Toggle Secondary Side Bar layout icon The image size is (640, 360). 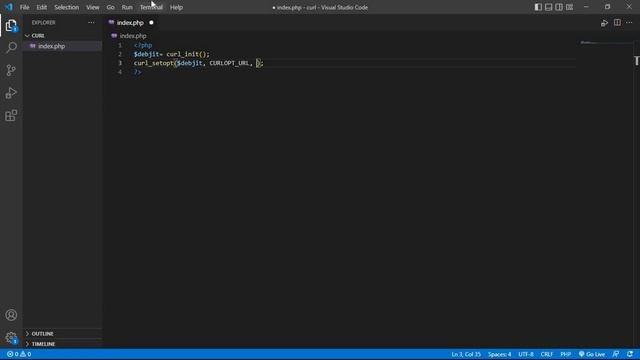(x=559, y=7)
